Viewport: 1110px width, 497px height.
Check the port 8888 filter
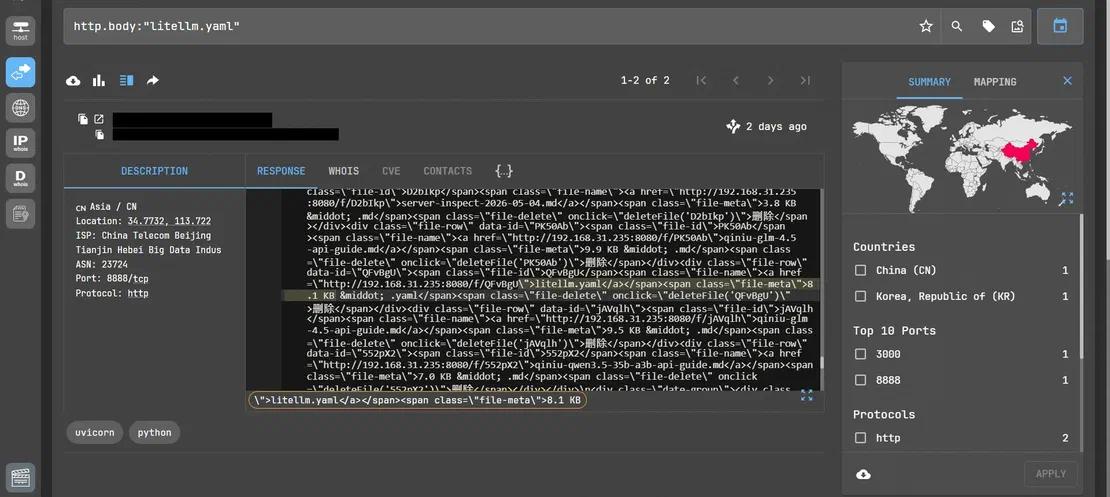point(860,380)
